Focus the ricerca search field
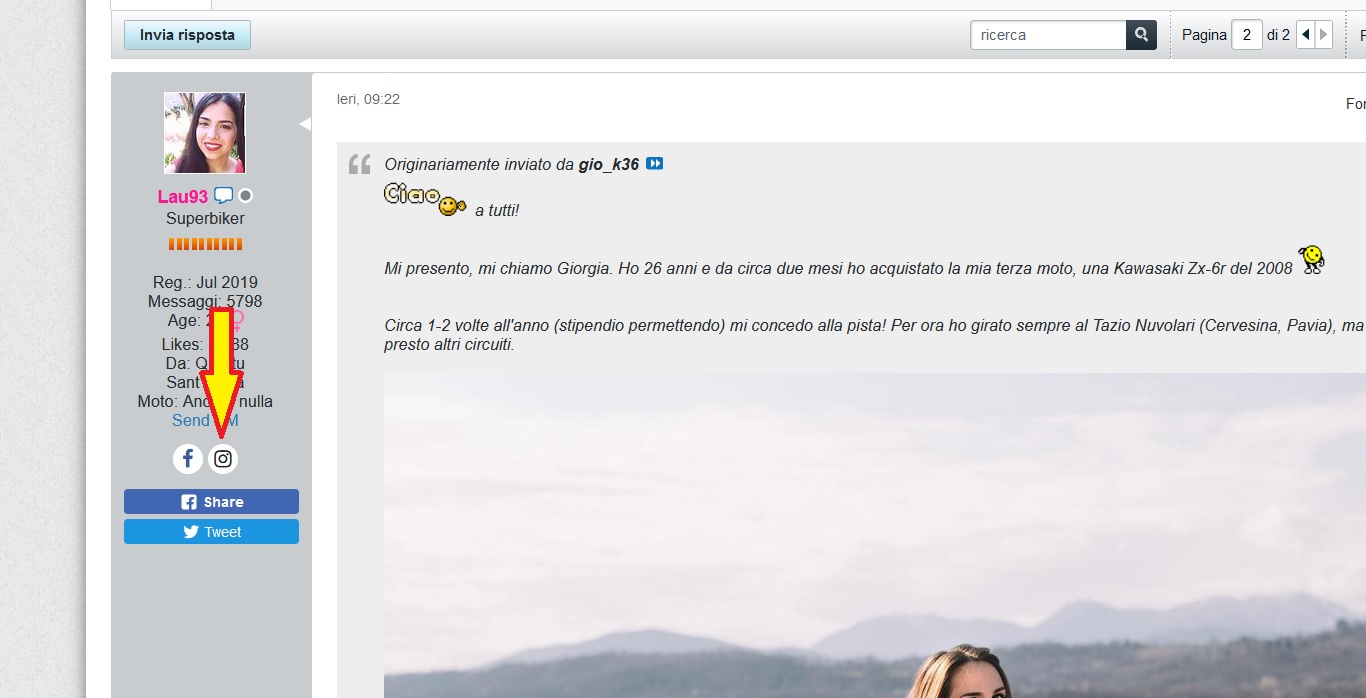1366x698 pixels. tap(1048, 35)
